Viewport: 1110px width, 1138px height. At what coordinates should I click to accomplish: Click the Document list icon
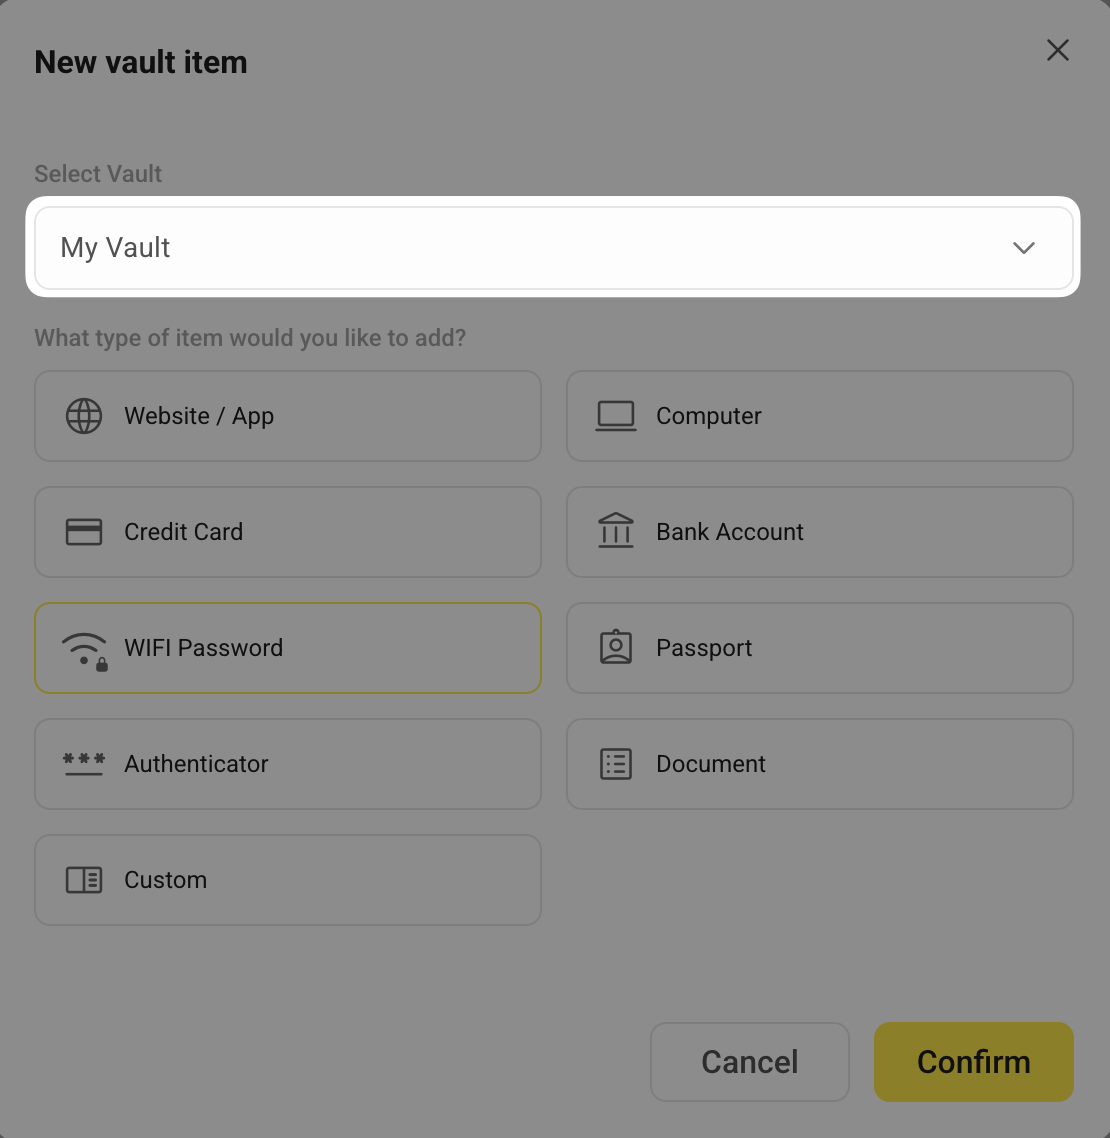(x=616, y=764)
